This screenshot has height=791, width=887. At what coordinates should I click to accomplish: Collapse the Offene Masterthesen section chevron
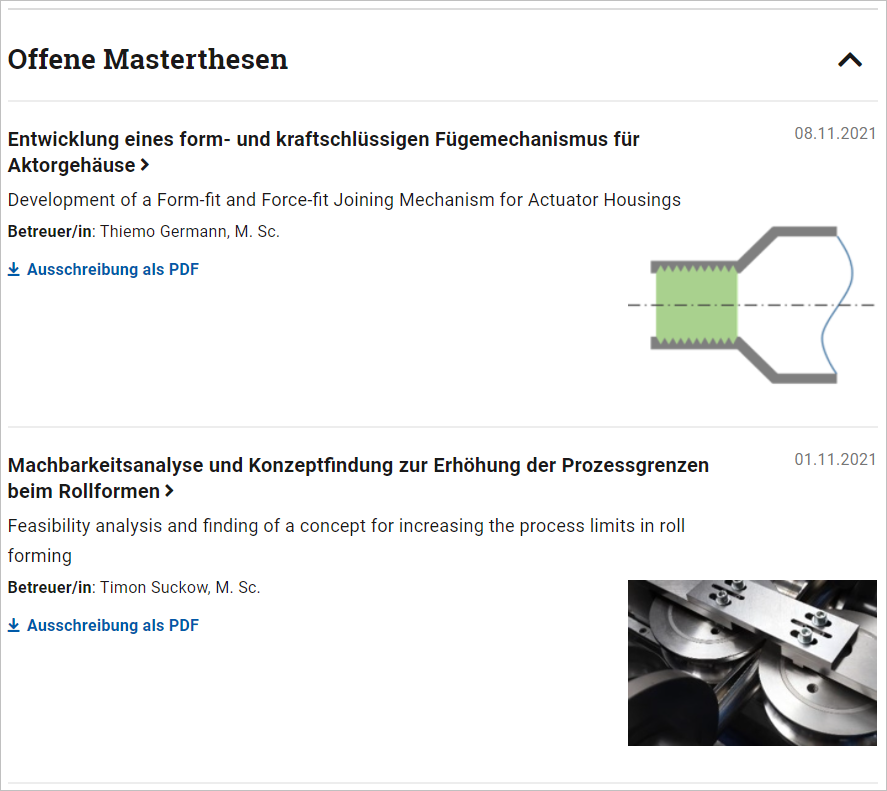pos(850,60)
